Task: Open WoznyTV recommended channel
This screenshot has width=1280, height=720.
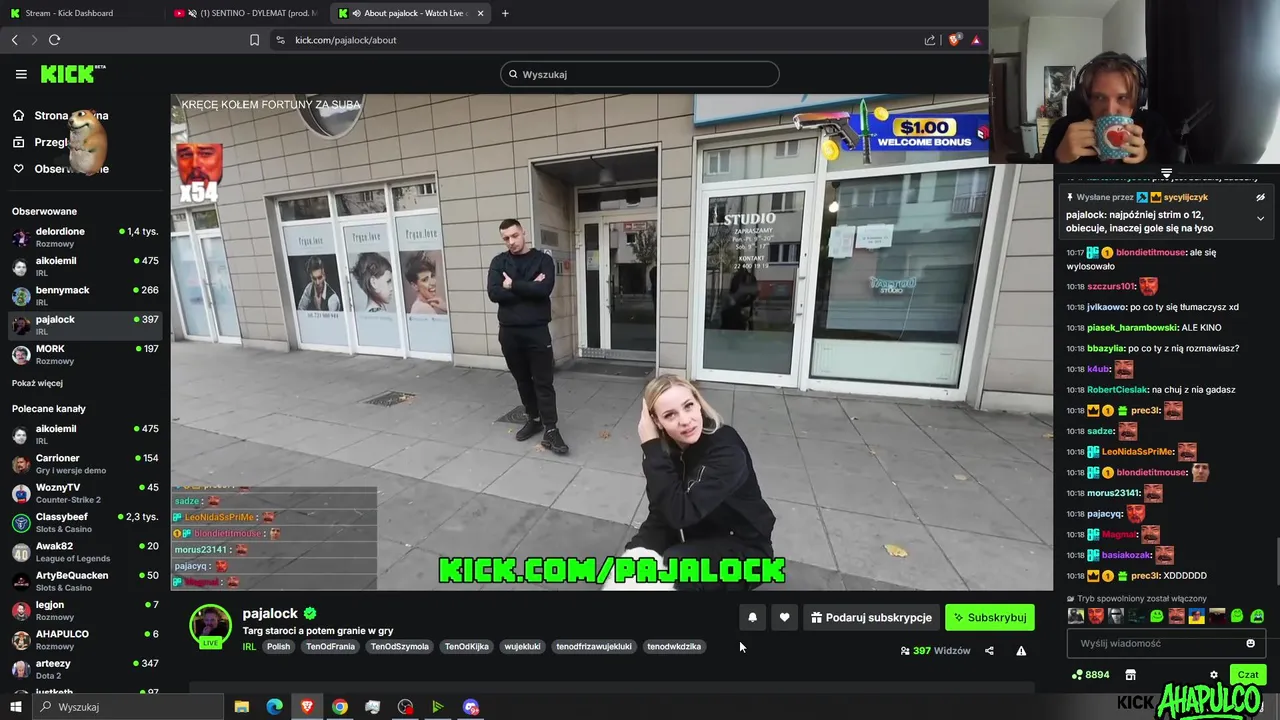Action: click(x=85, y=493)
